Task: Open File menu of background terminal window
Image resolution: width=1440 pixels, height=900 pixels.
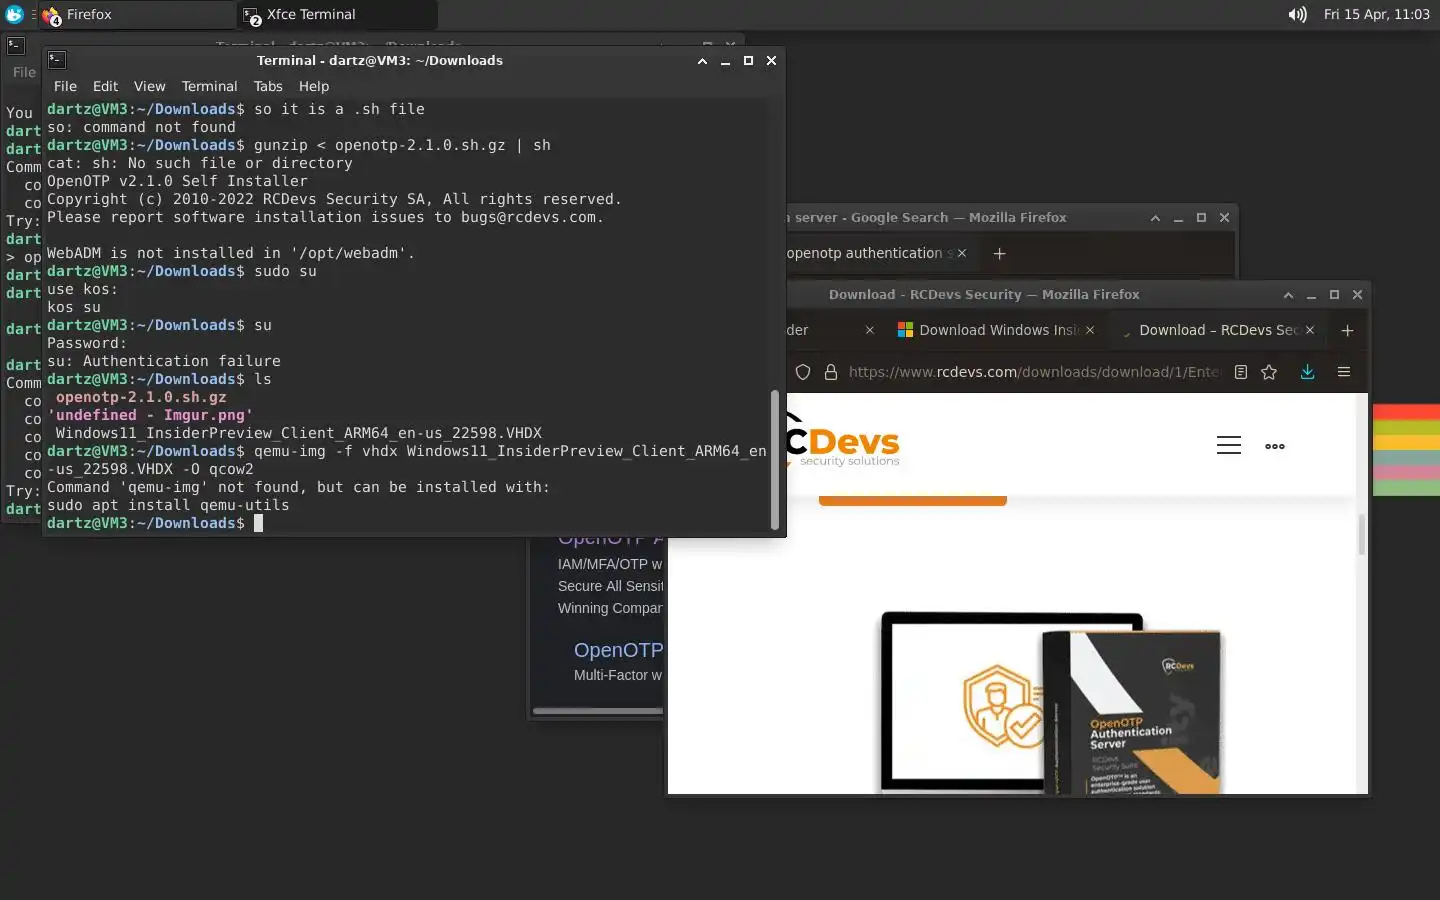Action: (x=24, y=72)
